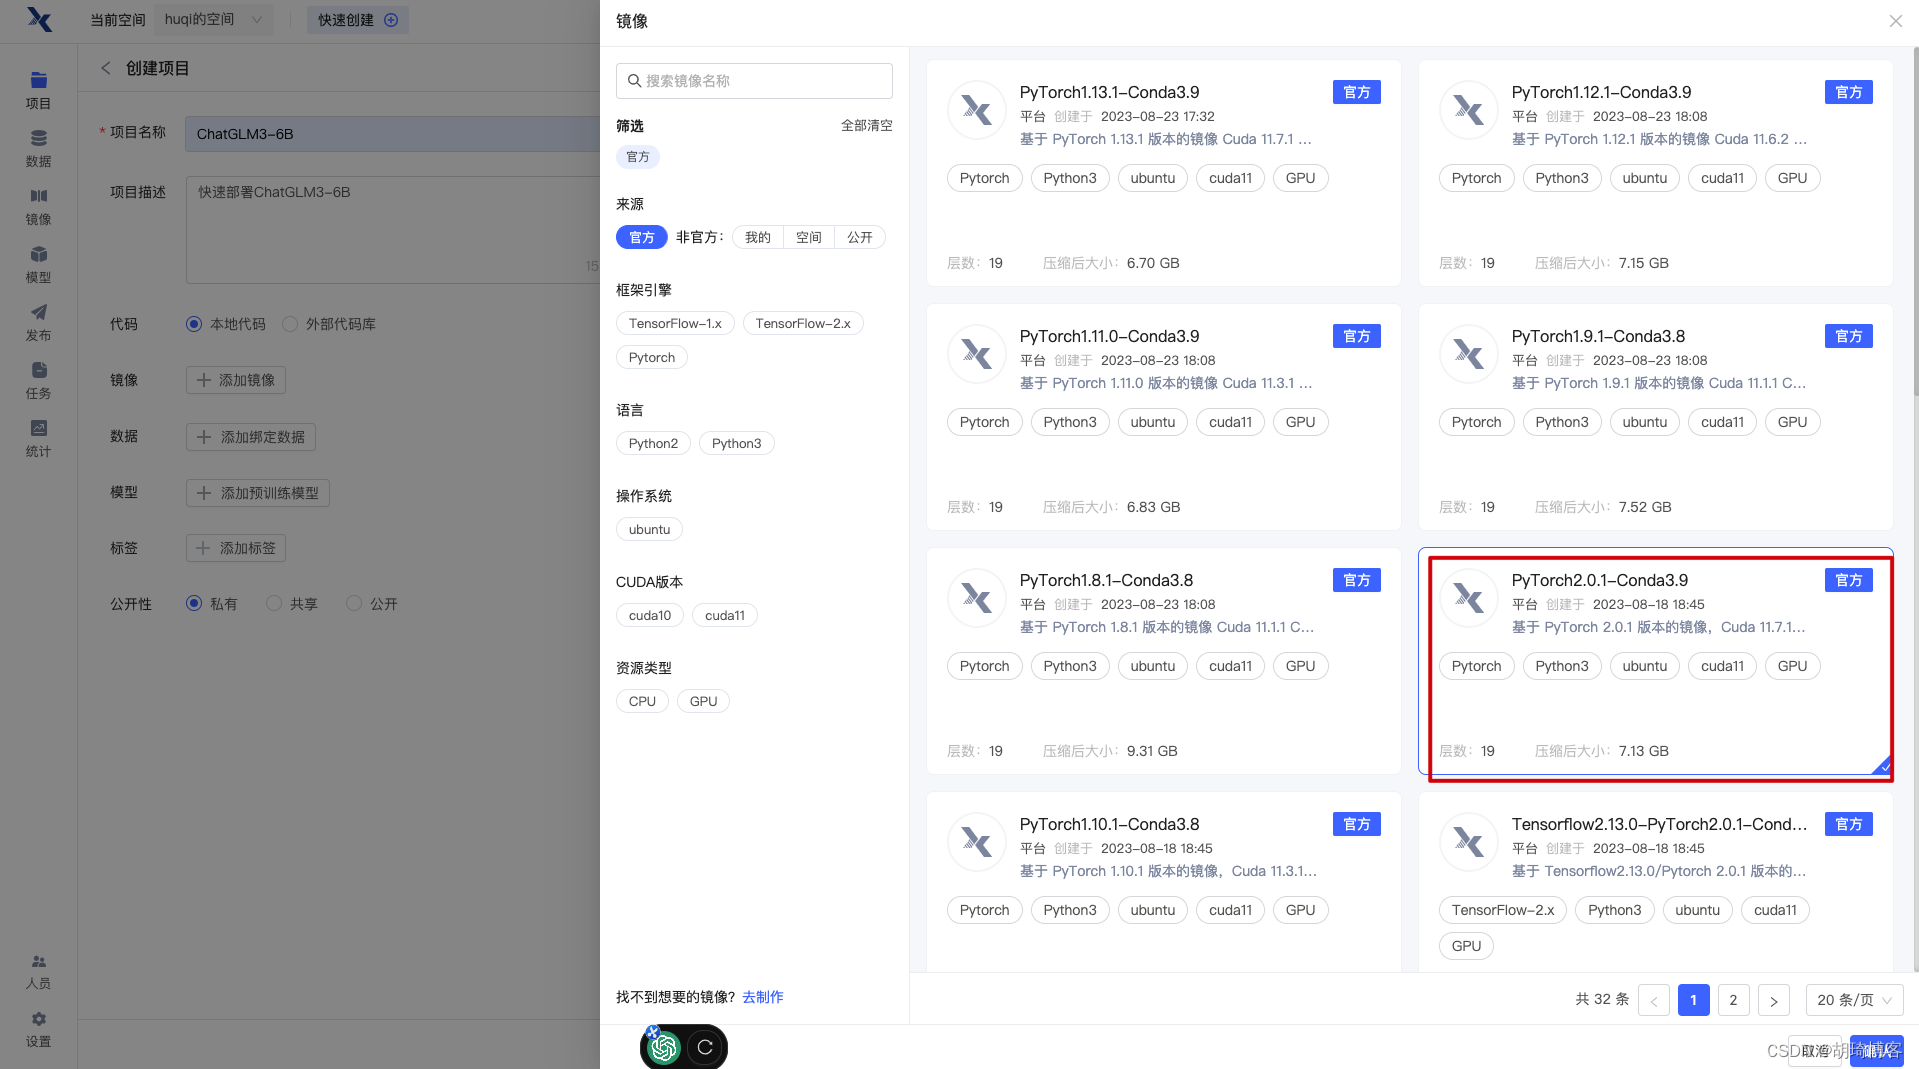Viewport: 1919px width, 1069px height.
Task: Select 公开 visibility radio
Action: 354,603
